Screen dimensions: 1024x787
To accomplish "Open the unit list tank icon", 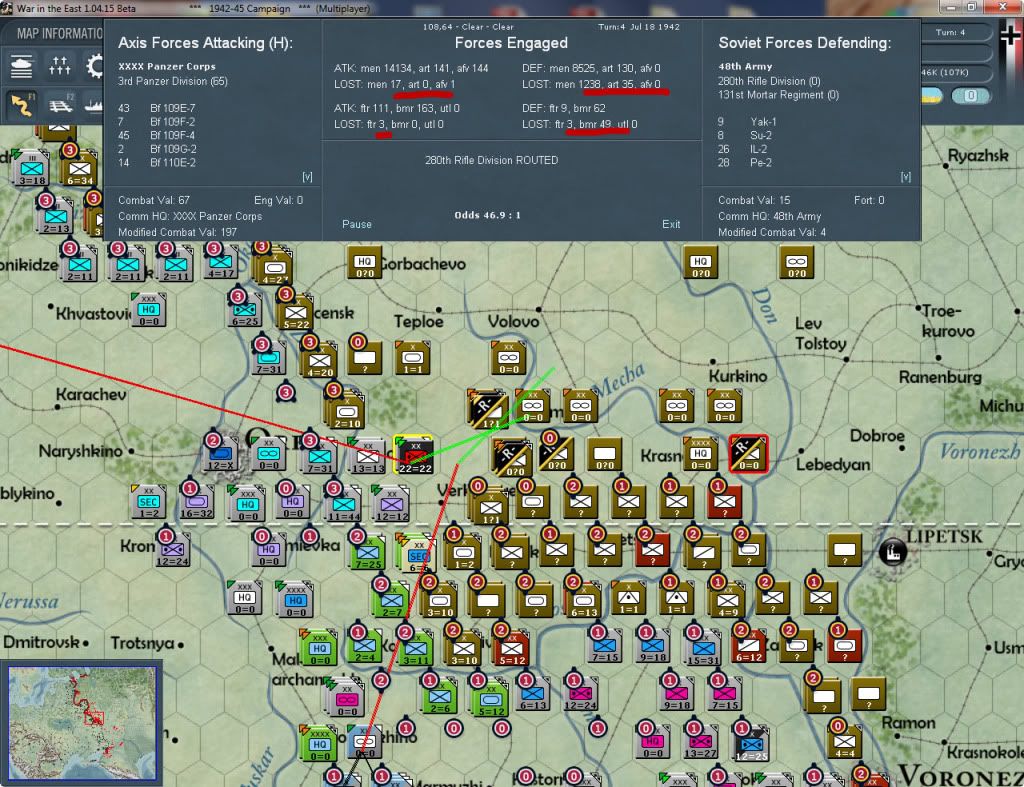I will [21, 66].
